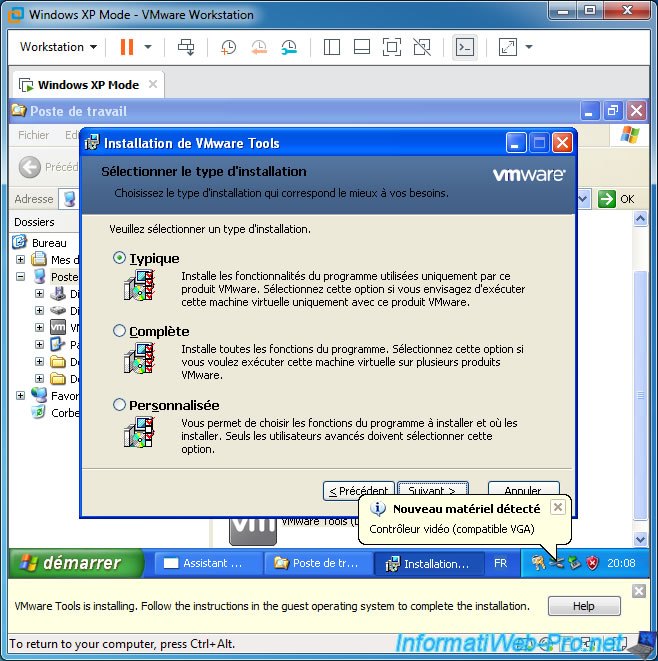Close the Nouveau matériel détecté balloon
658x661 pixels.
click(557, 507)
